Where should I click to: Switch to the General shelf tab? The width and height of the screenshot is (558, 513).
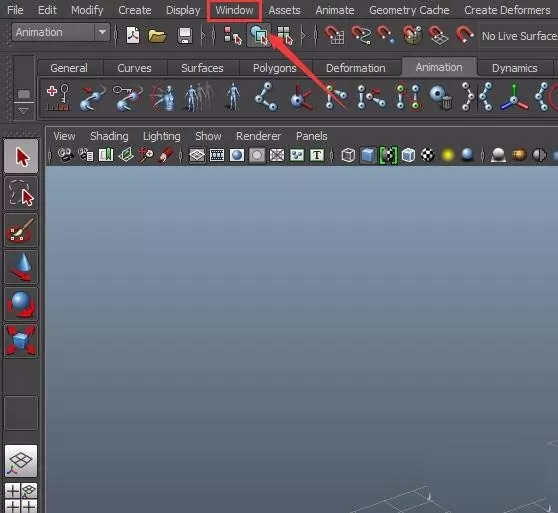click(69, 68)
